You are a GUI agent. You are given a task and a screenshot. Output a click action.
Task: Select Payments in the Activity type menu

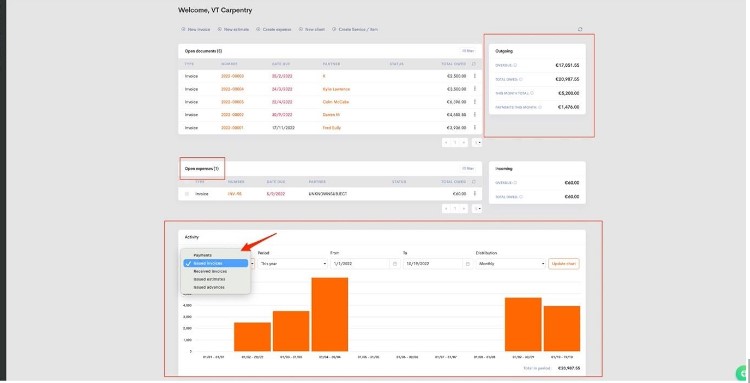(x=216, y=255)
